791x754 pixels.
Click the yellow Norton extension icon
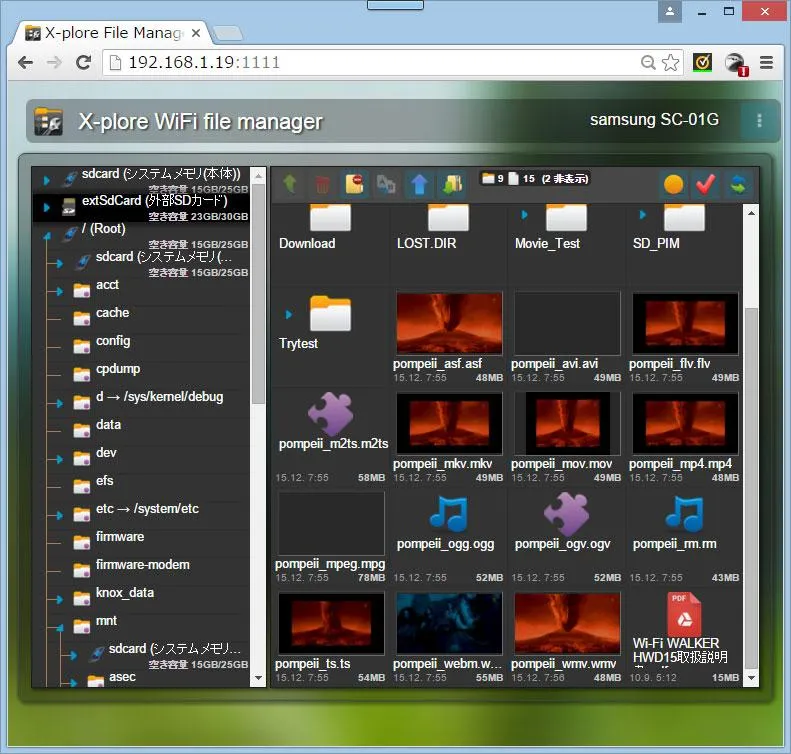703,63
